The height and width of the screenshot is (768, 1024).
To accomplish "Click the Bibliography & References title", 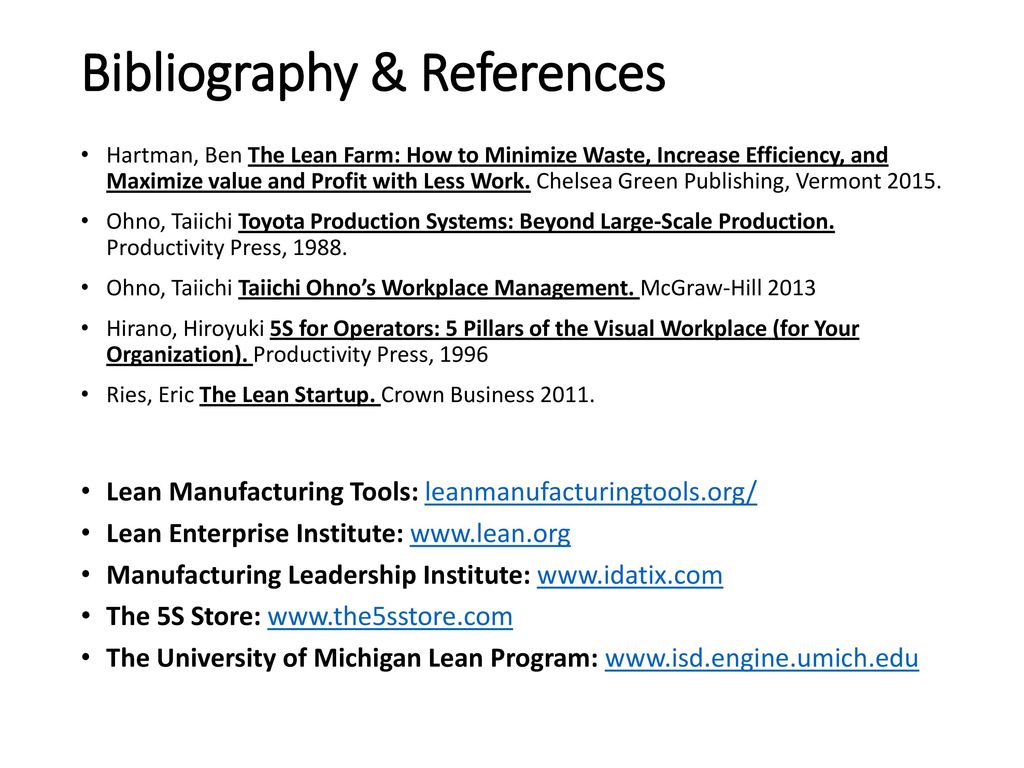I will 374,73.
